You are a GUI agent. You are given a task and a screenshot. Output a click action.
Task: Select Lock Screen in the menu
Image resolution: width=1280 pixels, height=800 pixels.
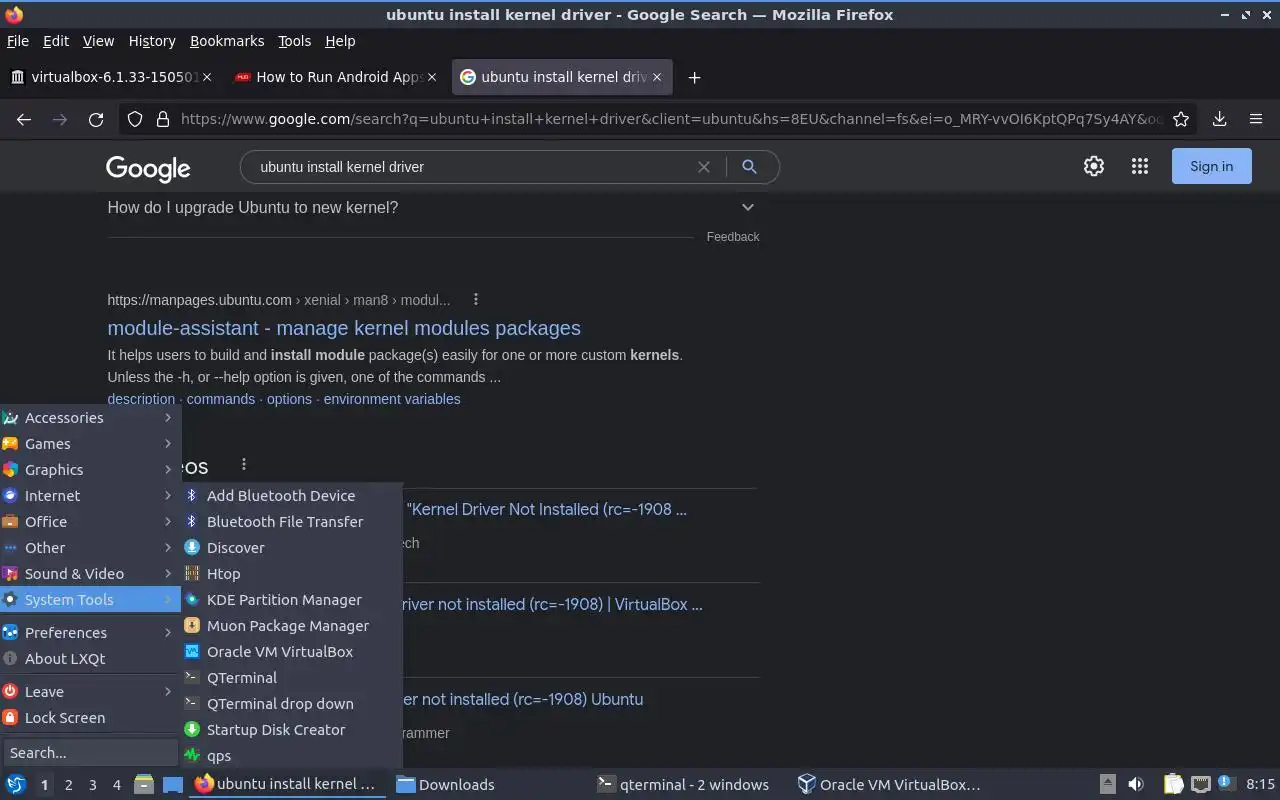(x=90, y=718)
